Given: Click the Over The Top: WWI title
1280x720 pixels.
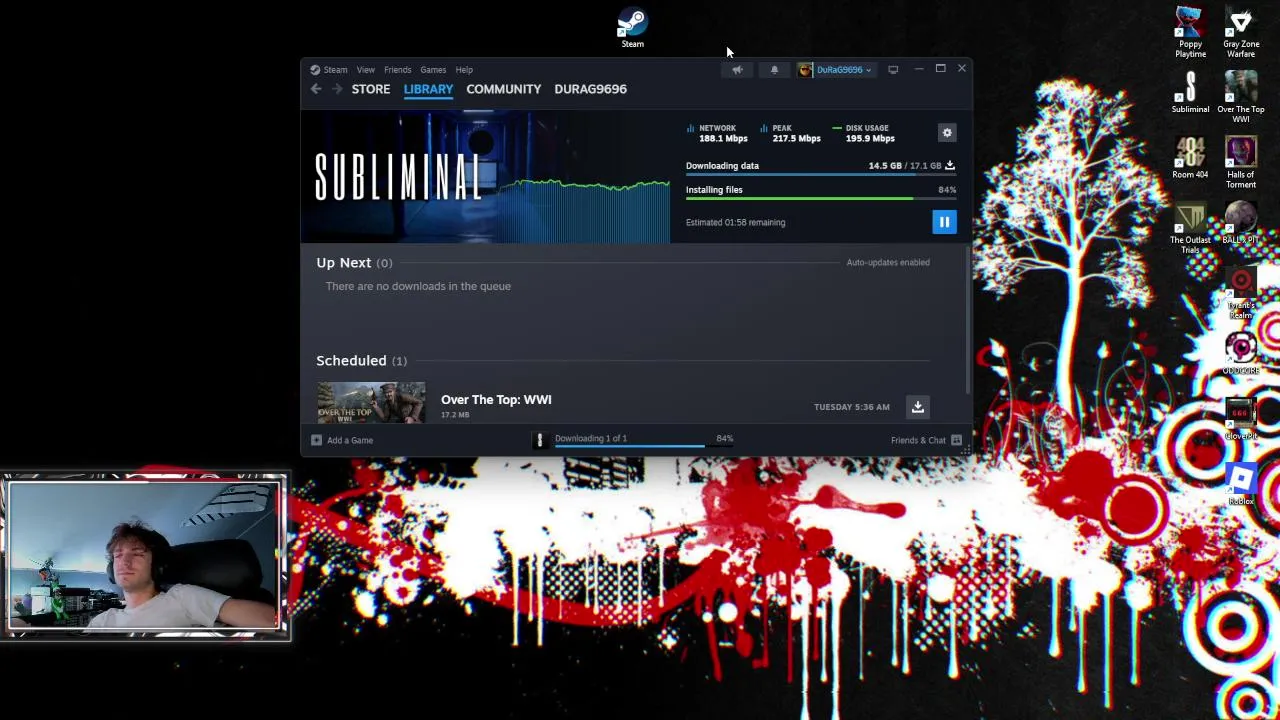Looking at the screenshot, I should pyautogui.click(x=496, y=400).
